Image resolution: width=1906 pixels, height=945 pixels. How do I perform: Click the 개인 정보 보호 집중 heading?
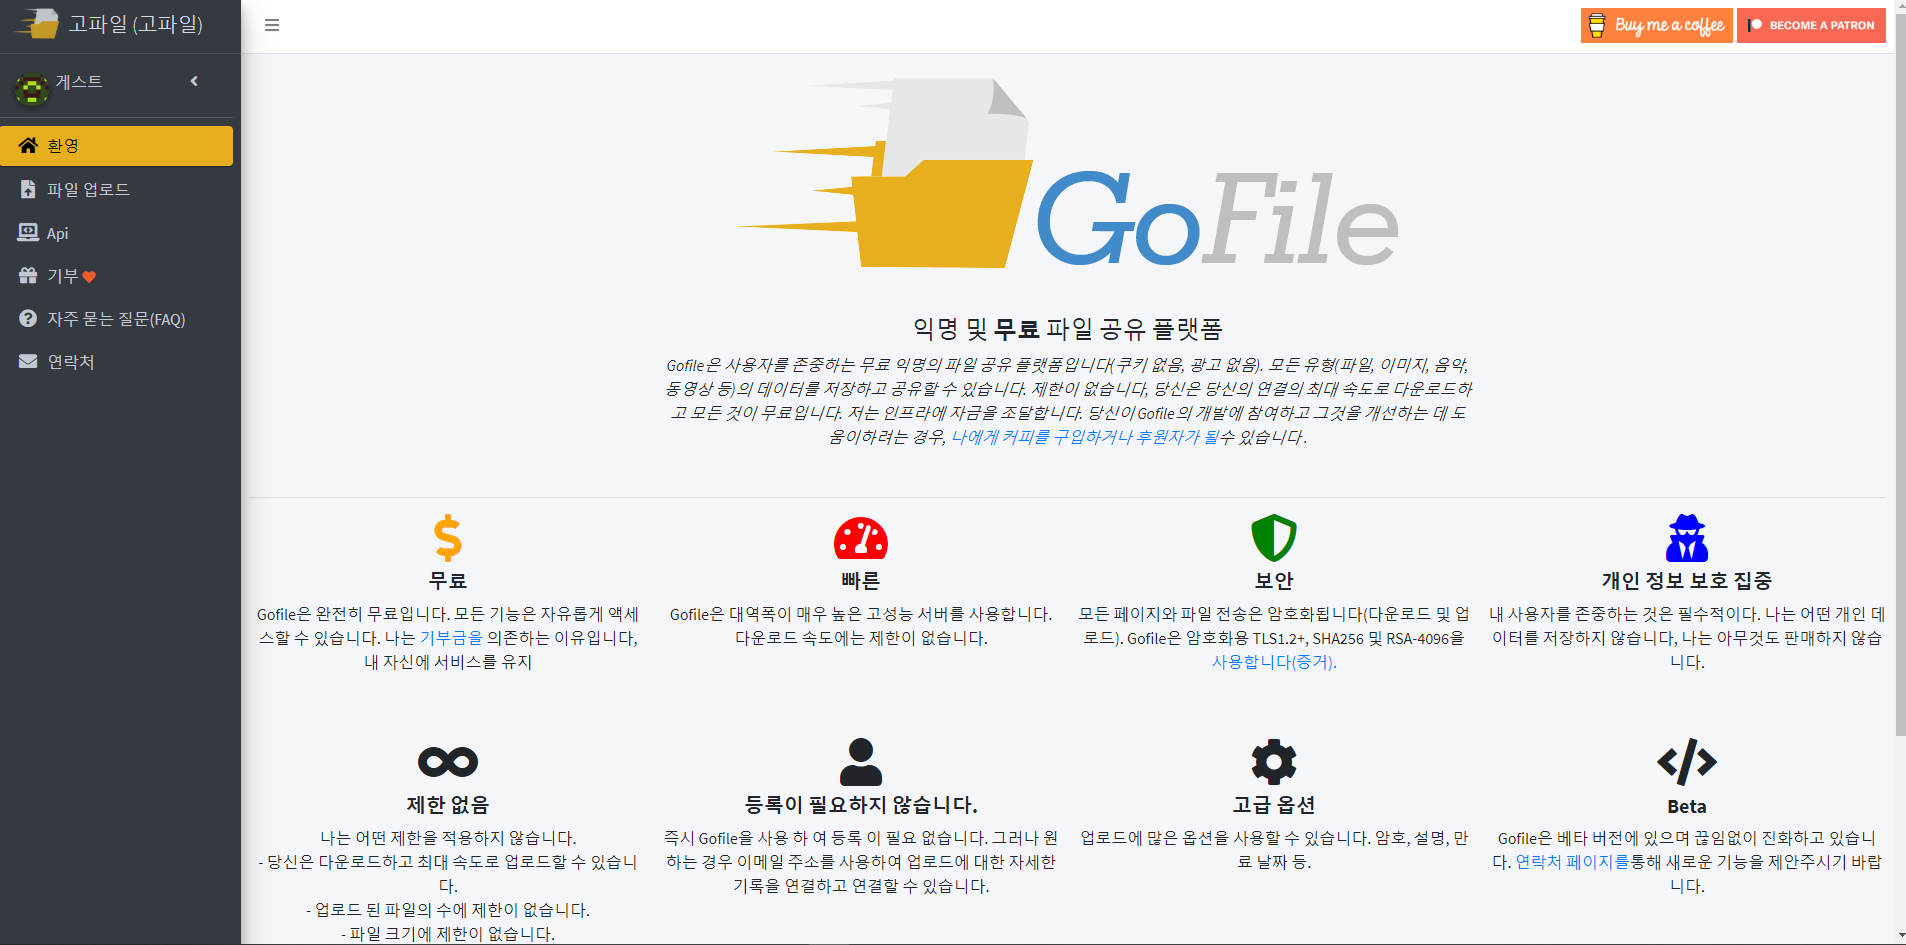pos(1687,581)
